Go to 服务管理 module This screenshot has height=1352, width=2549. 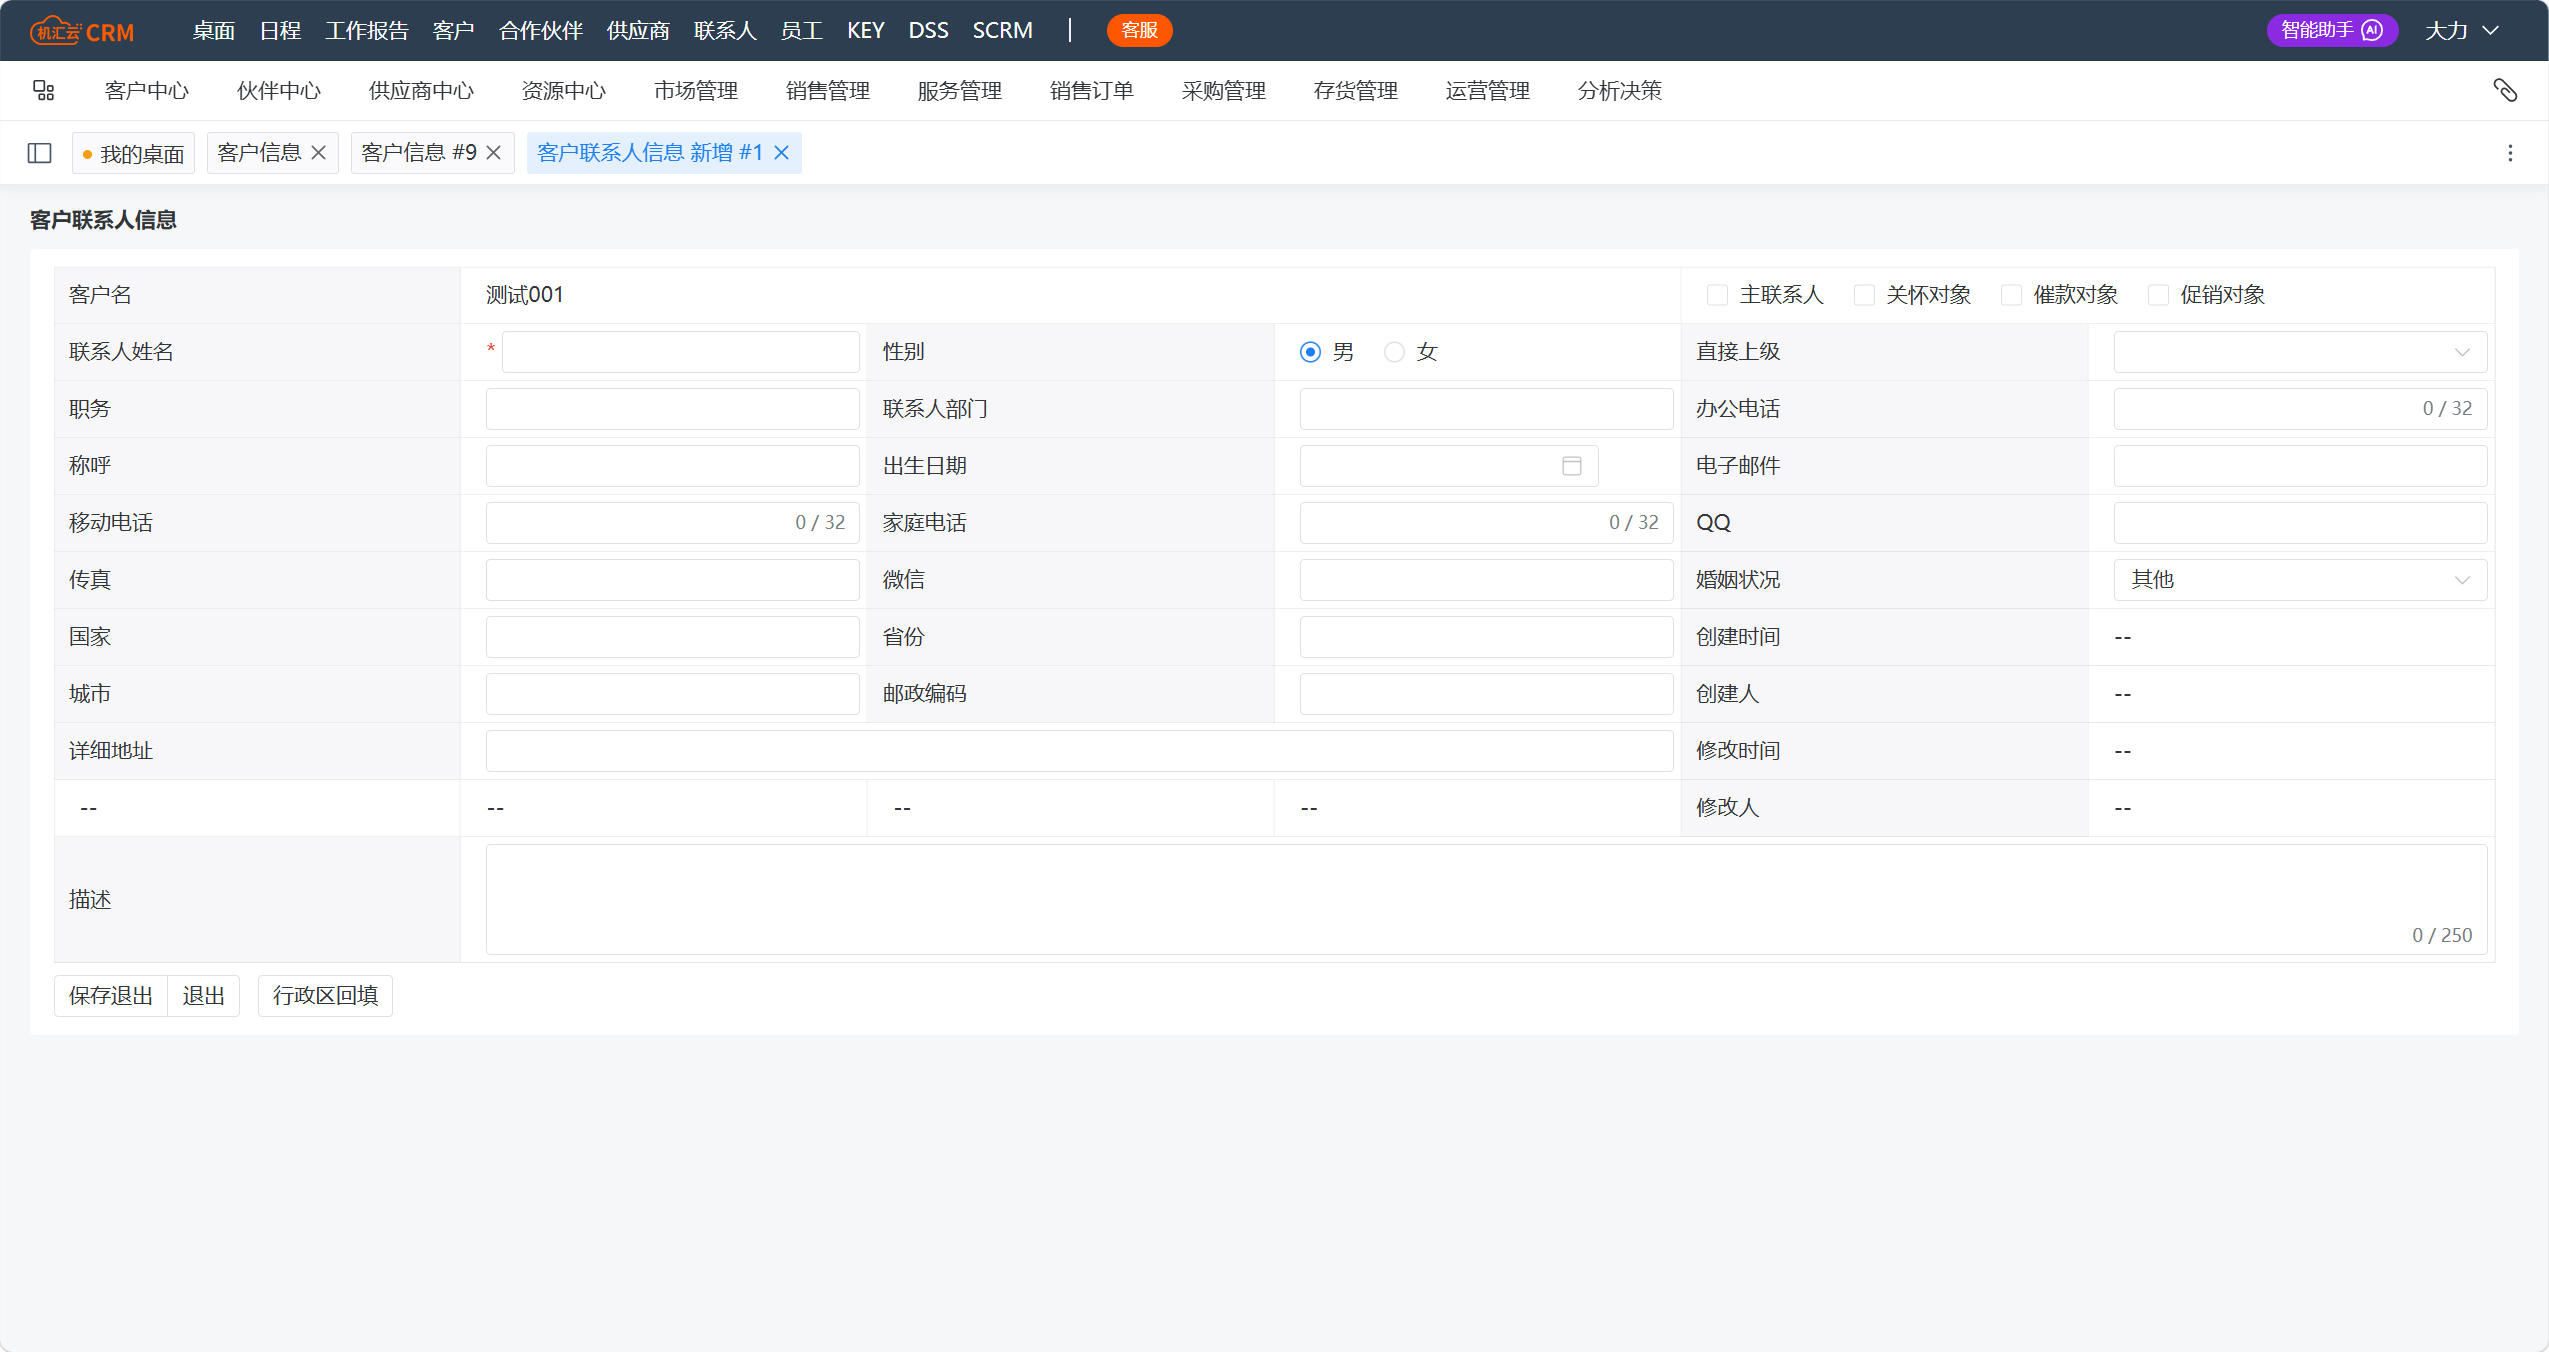point(960,91)
